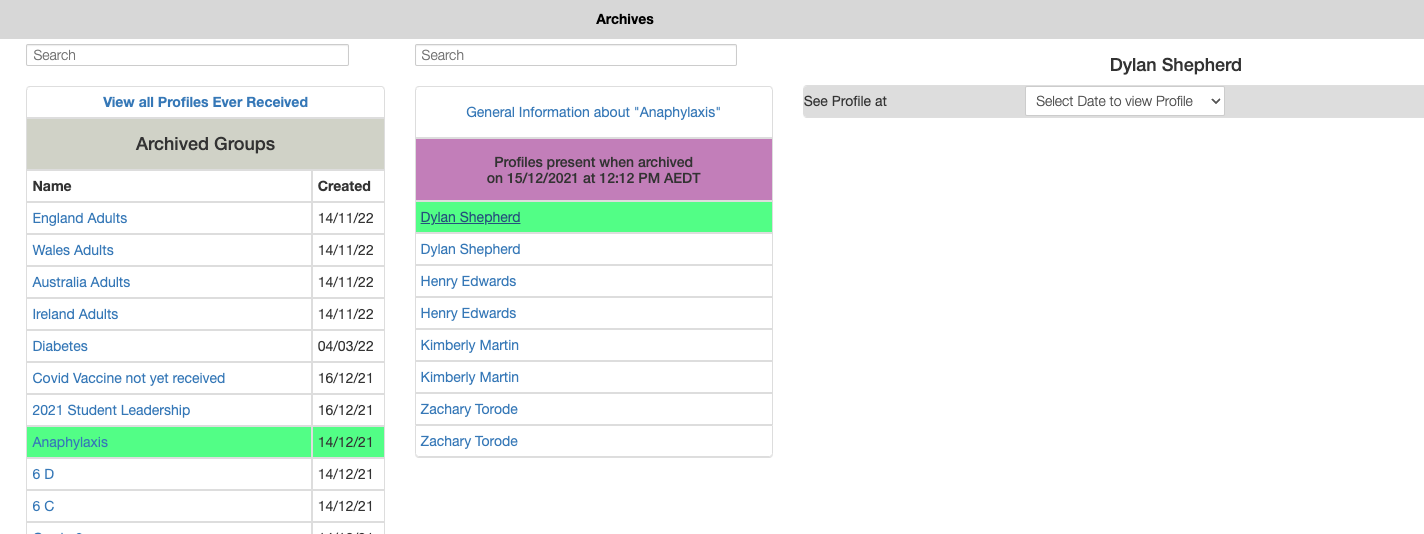
Task: Click the search field above Archived Groups
Action: (x=187, y=55)
